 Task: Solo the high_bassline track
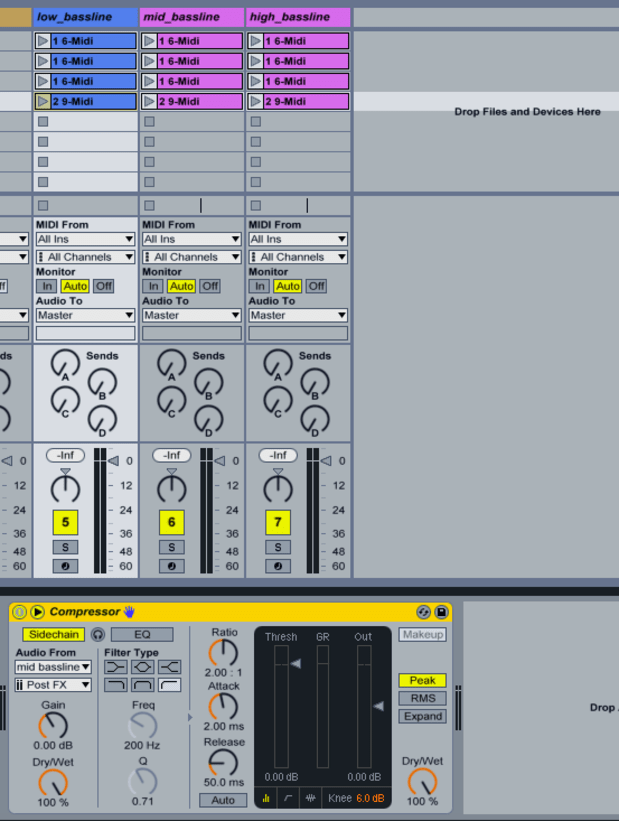pyautogui.click(x=277, y=547)
